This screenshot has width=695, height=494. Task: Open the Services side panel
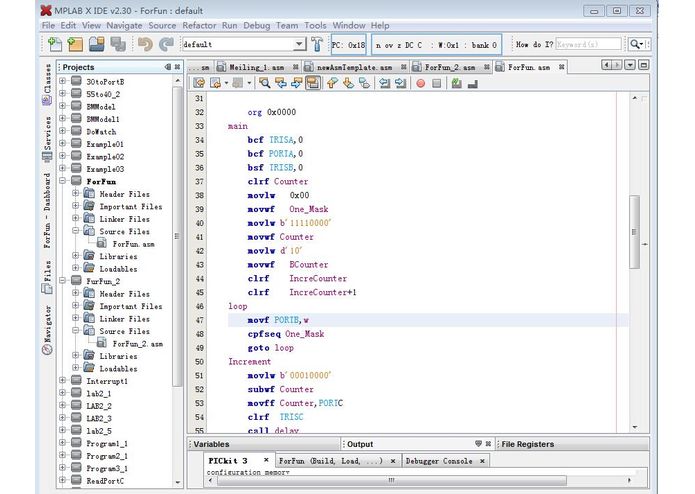pos(47,139)
